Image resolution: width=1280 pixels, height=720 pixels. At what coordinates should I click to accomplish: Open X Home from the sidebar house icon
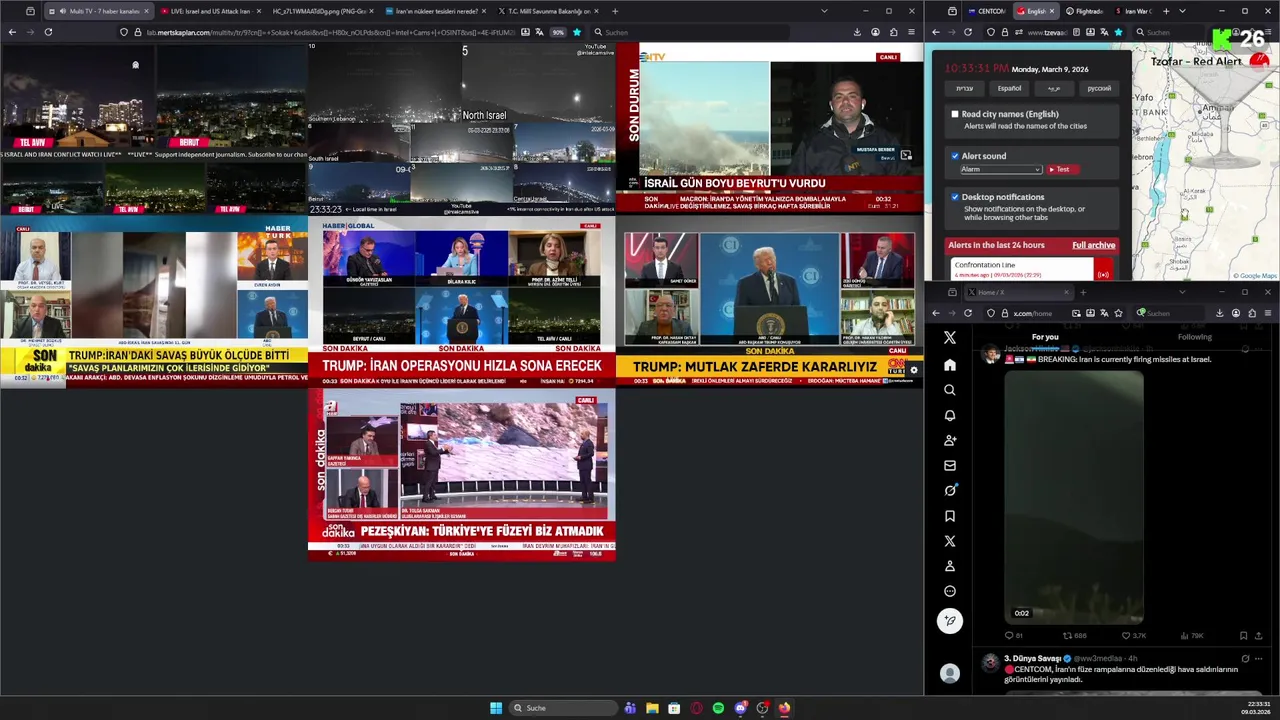(950, 365)
